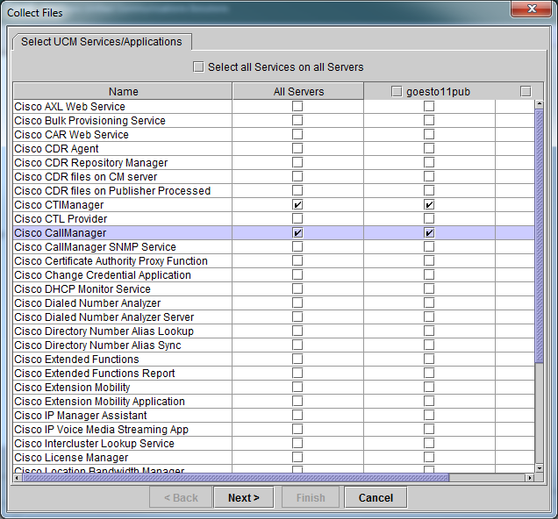The height and width of the screenshot is (519, 558).
Task: Open Select UCM Services/Applications tab
Action: 102,42
